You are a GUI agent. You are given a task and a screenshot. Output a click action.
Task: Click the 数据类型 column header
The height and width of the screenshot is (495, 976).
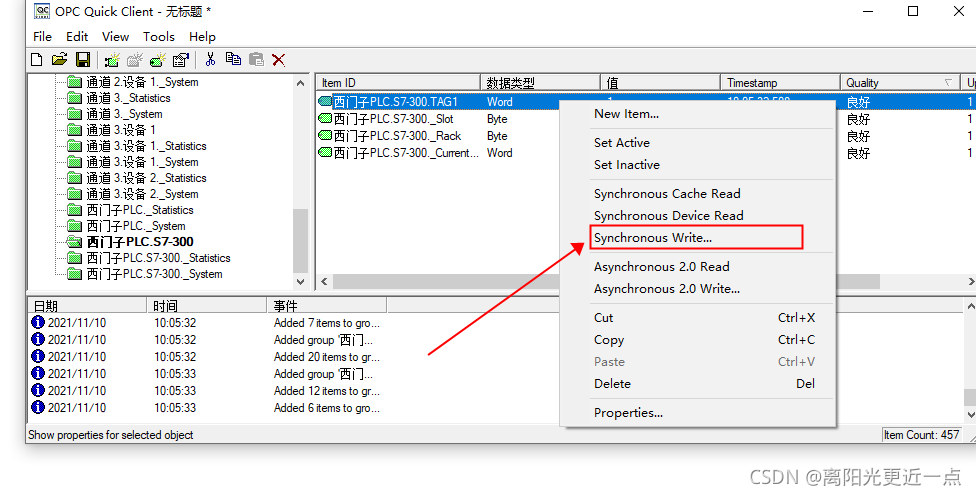[540, 82]
